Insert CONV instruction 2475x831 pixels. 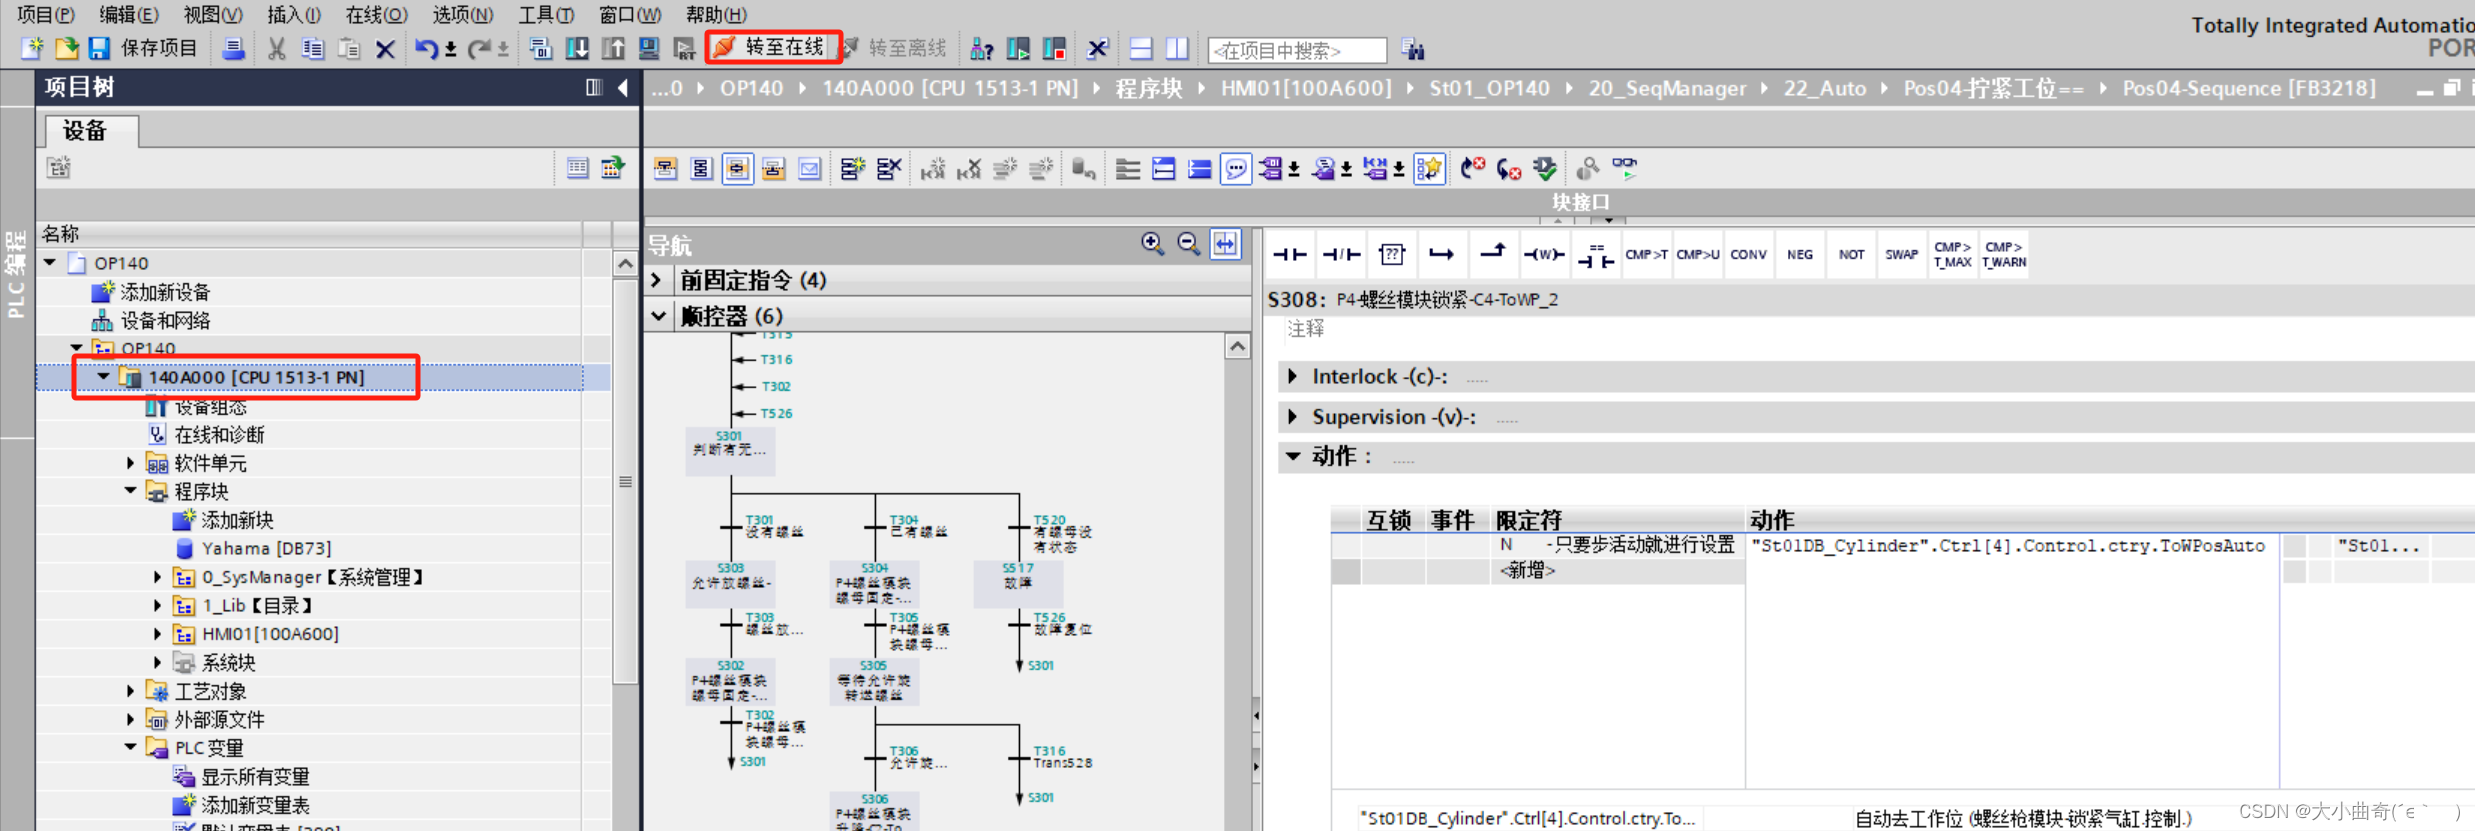click(x=1748, y=255)
